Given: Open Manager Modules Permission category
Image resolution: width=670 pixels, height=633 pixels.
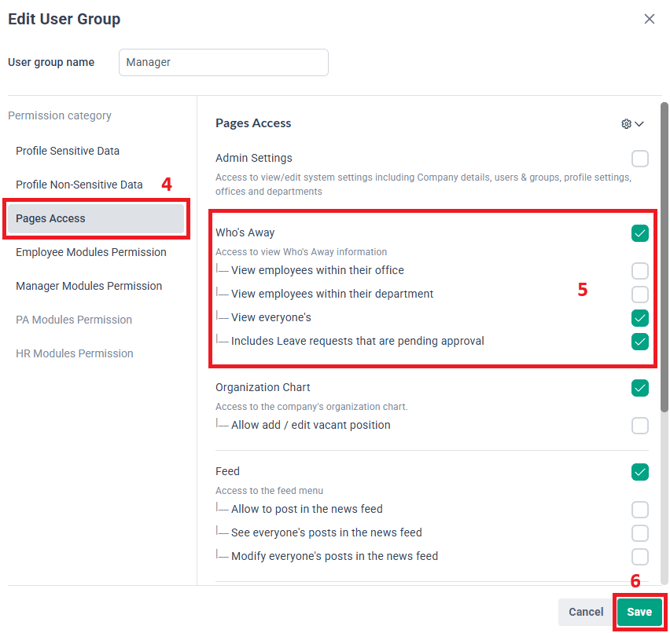Looking at the screenshot, I should (x=88, y=287).
